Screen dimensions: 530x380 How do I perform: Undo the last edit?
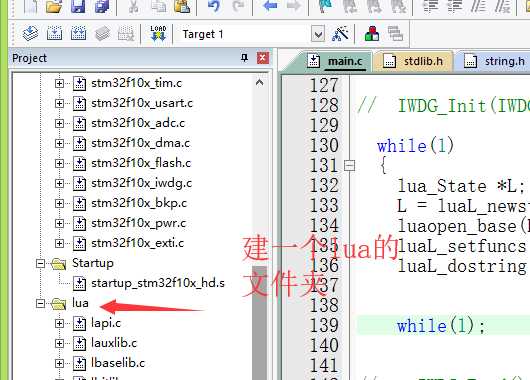214,6
